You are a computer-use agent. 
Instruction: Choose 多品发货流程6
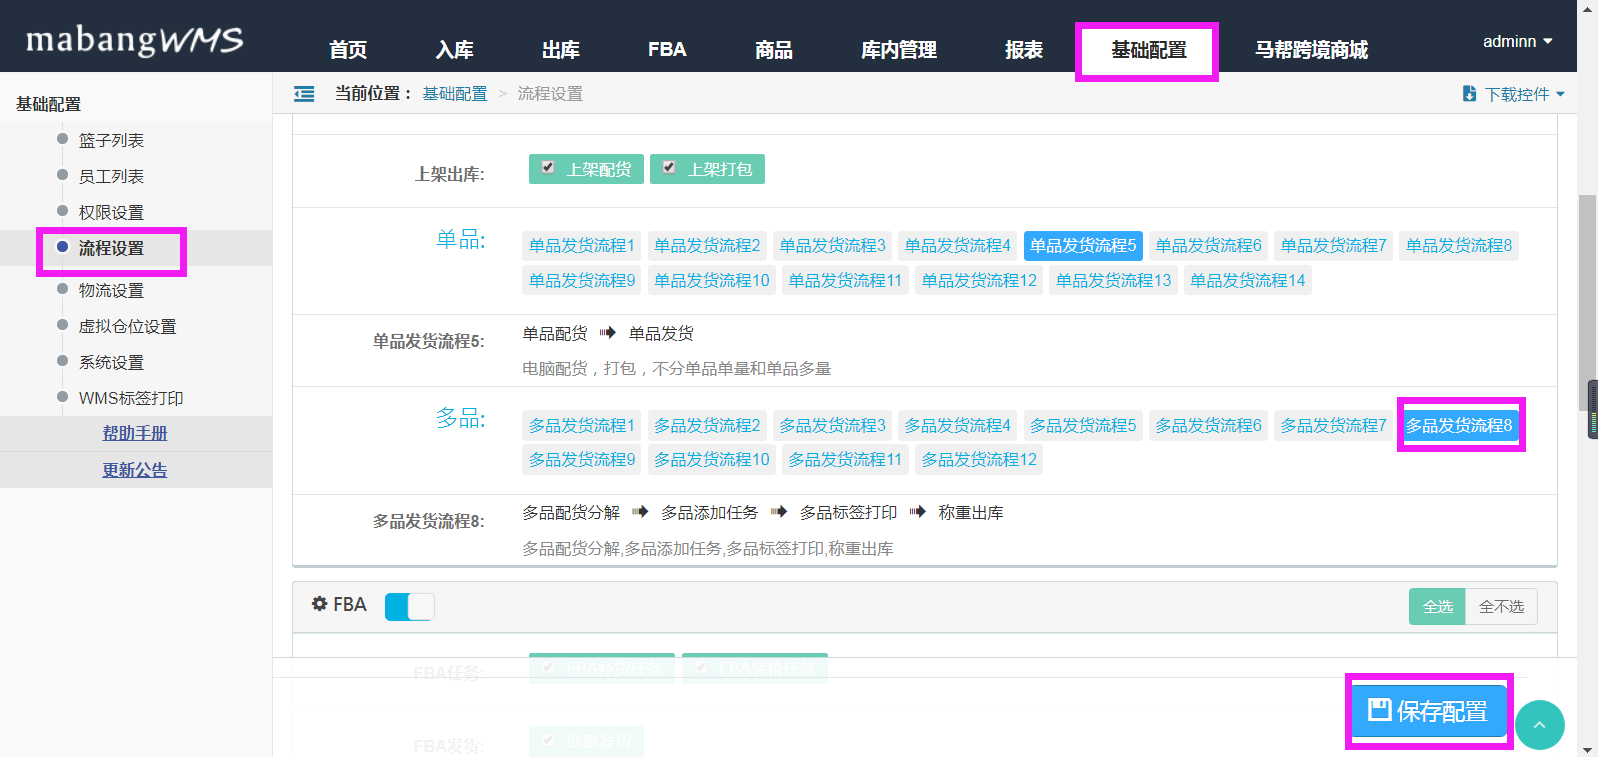click(1208, 426)
